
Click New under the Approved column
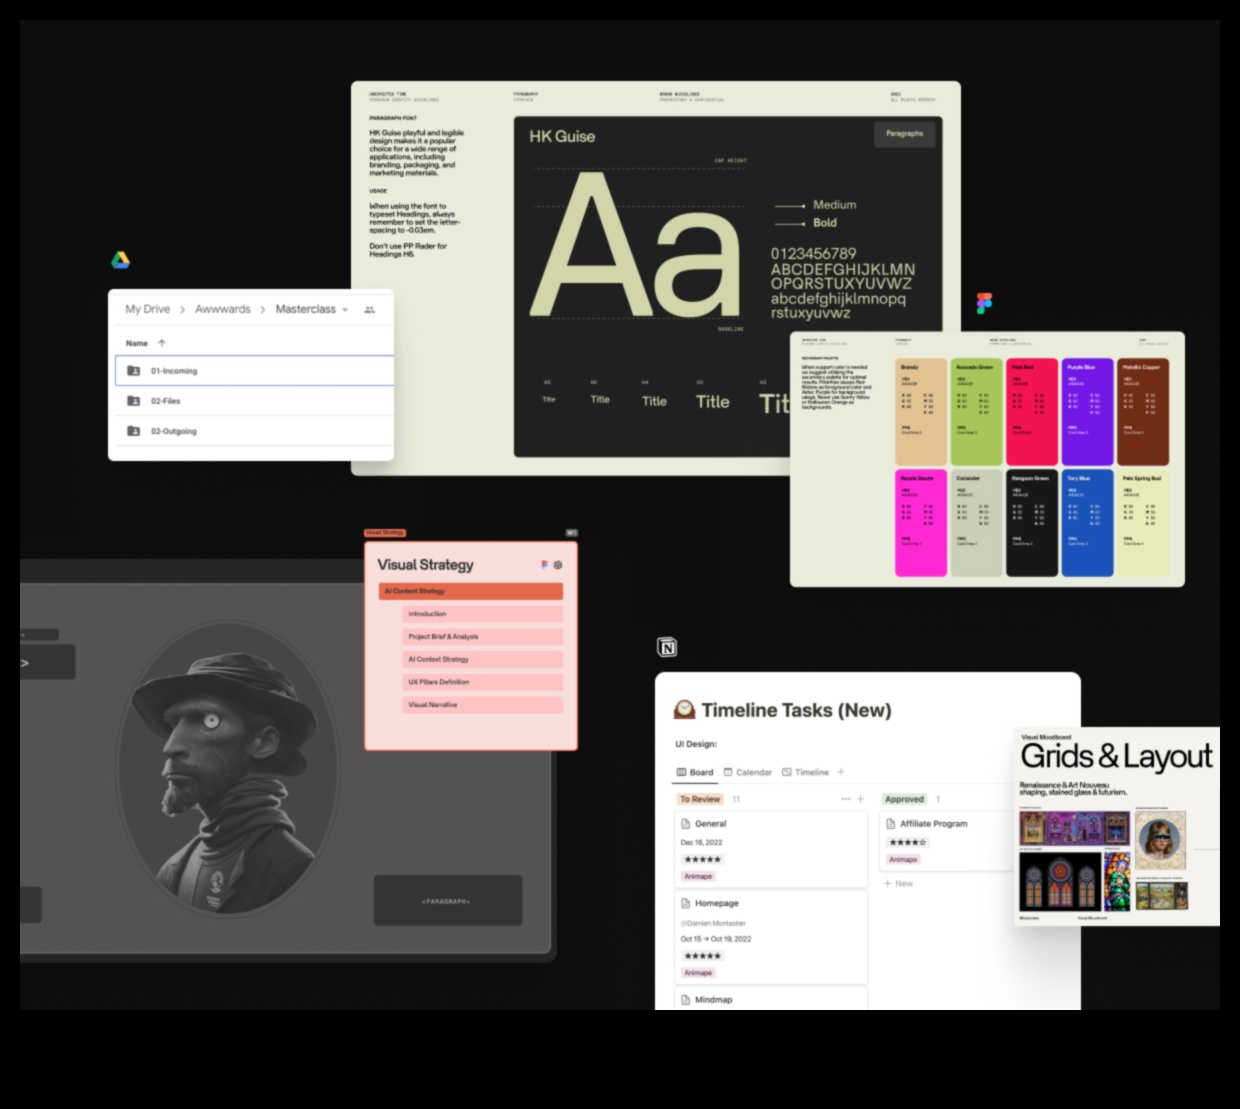tap(901, 883)
